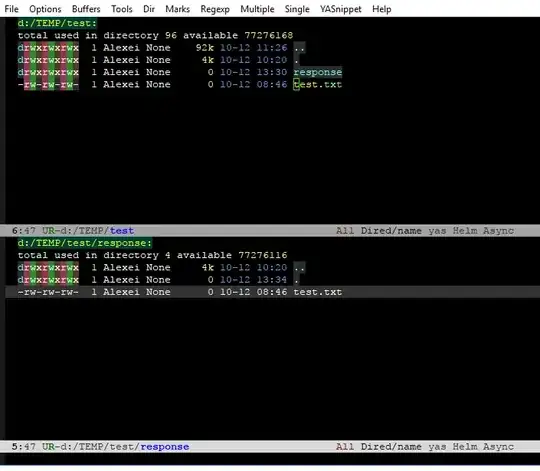The image size is (540, 471).
Task: Open the Options menu
Action: point(45,9)
